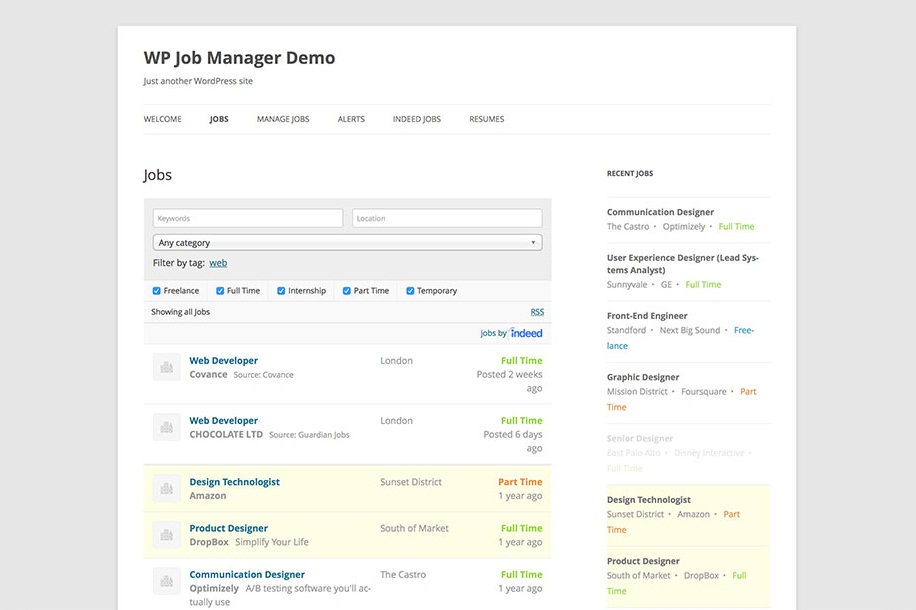This screenshot has height=610, width=916.
Task: Click the 'Filter by tag:' label
Action: (x=179, y=263)
